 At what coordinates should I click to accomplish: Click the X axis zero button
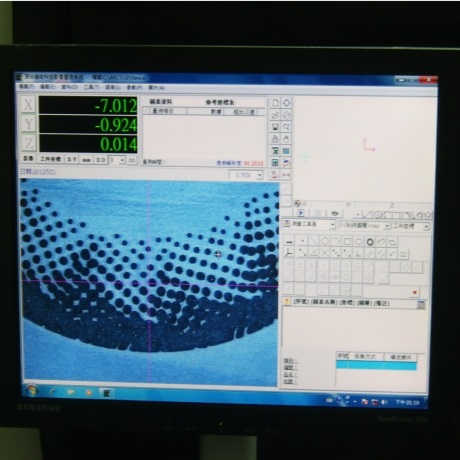click(x=28, y=105)
